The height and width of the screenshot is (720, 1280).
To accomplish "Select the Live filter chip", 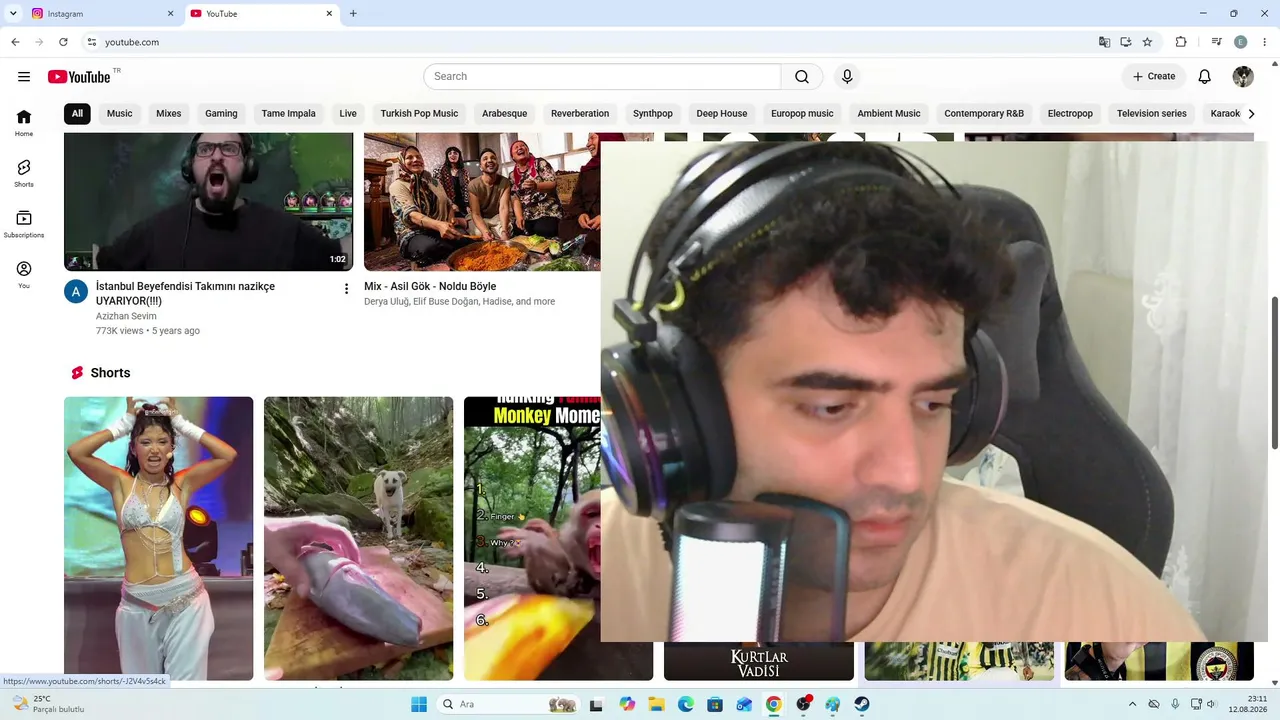I will click(x=348, y=114).
